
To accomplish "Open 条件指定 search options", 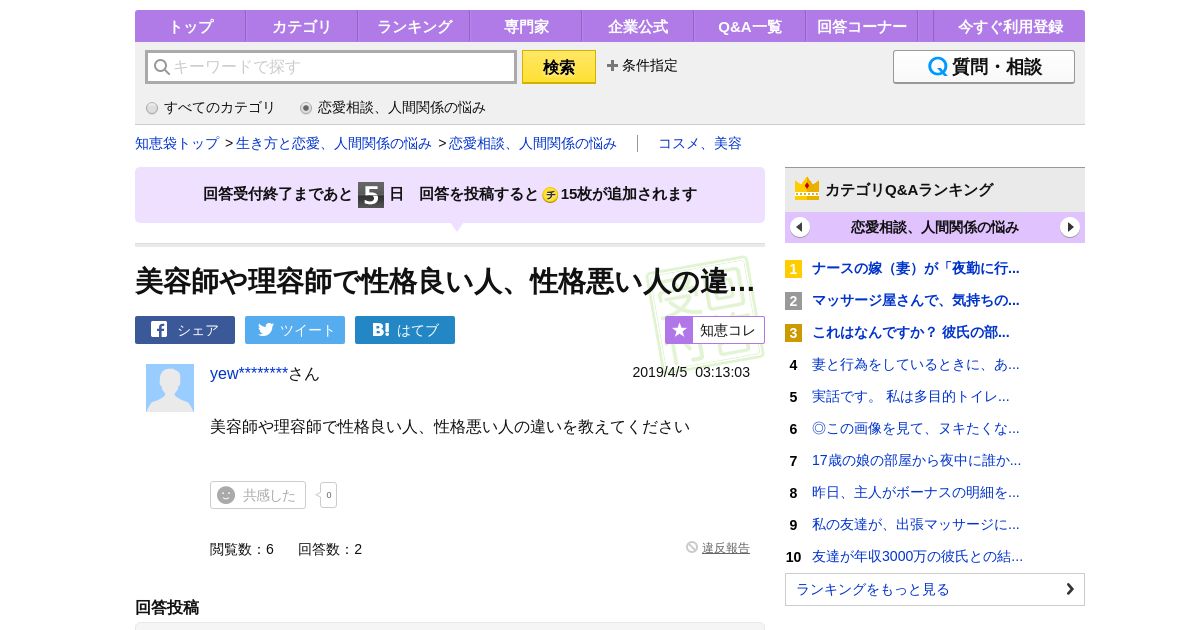I will pos(642,65).
